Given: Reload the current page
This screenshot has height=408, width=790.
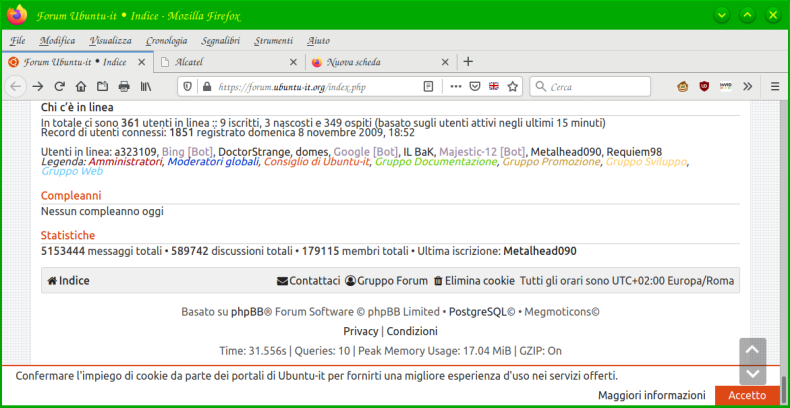Looking at the screenshot, I should 59,87.
